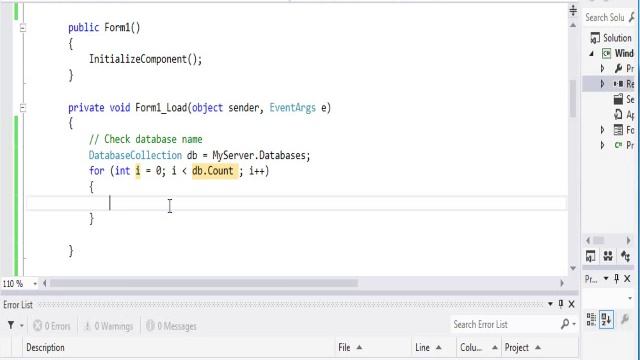Click the Search Solution Explorer field
The height and width of the screenshot is (360, 640).
[605, 18]
